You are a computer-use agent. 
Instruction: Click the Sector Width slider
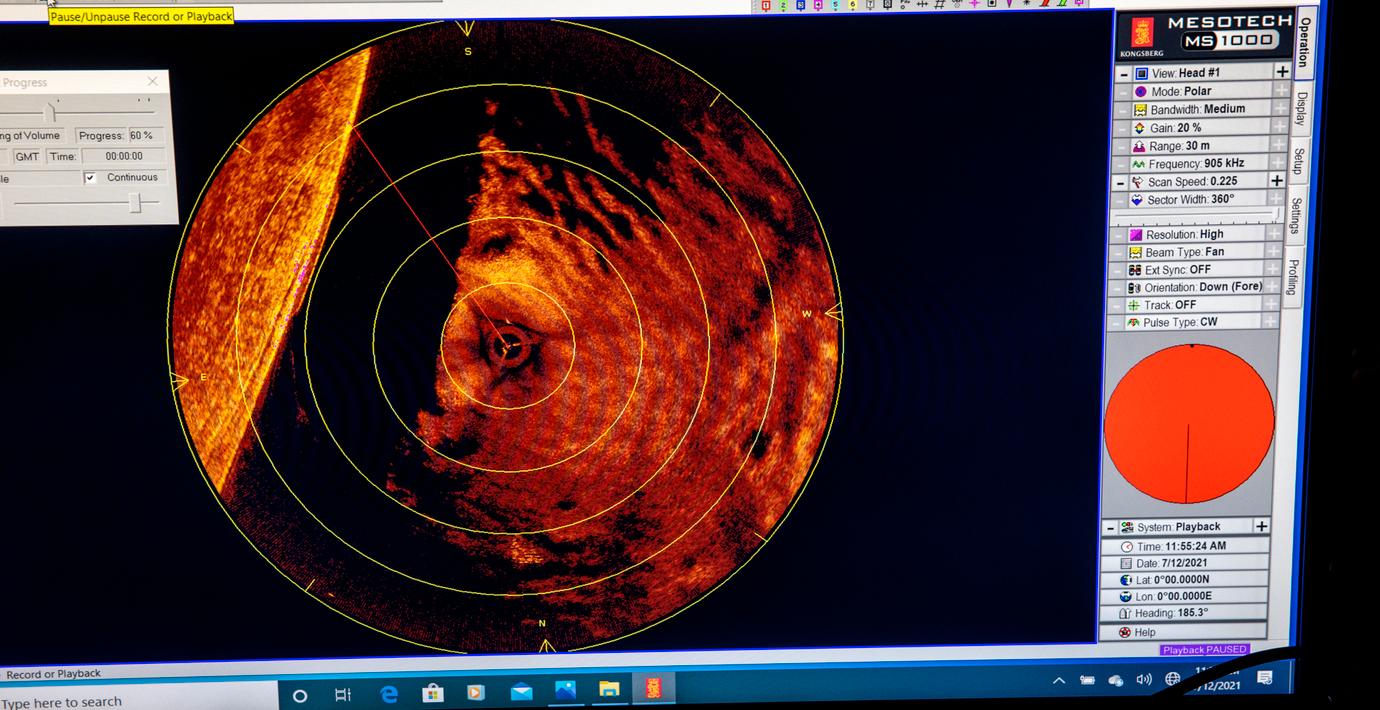[x=1197, y=216]
